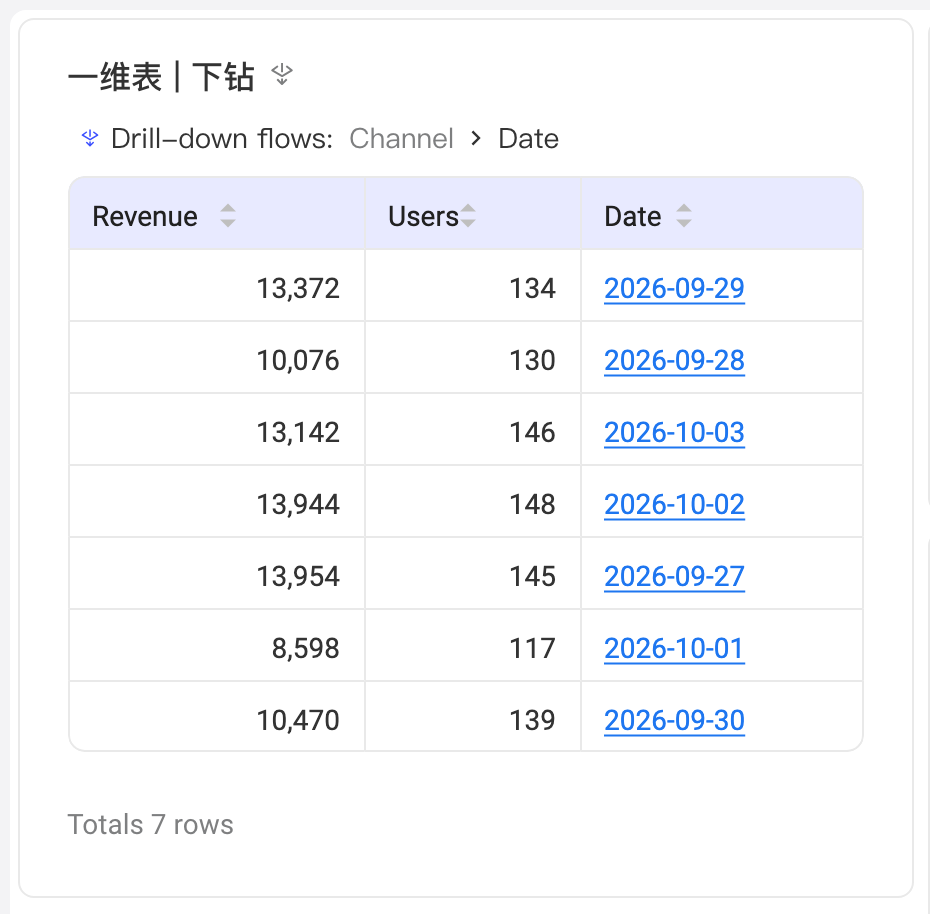
Task: Select the Date breadcrumb item
Action: (x=528, y=139)
